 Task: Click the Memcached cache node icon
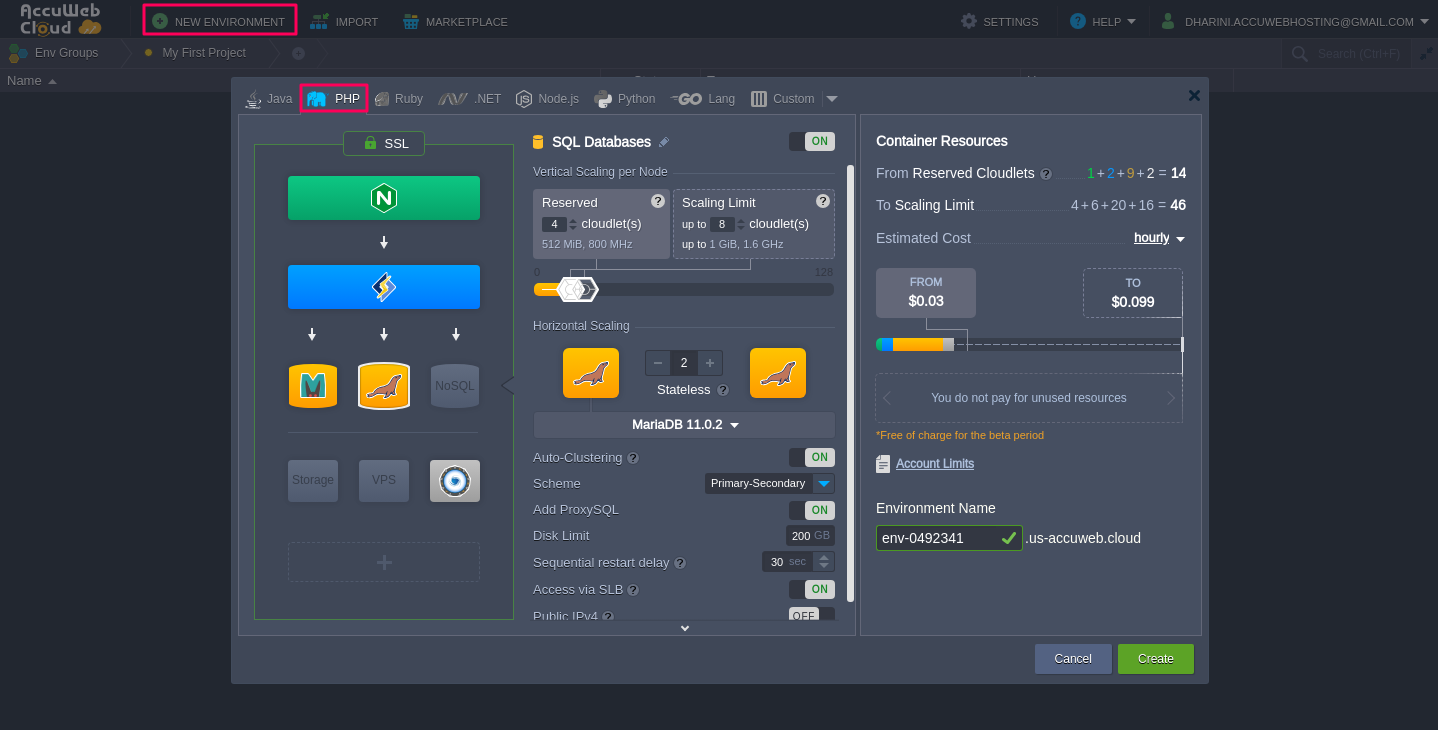(312, 386)
